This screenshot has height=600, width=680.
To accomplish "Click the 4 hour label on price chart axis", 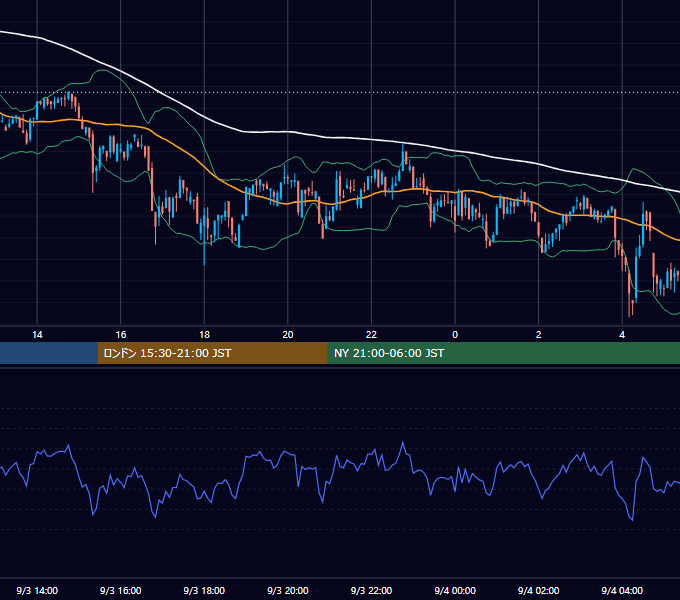I will coord(622,335).
